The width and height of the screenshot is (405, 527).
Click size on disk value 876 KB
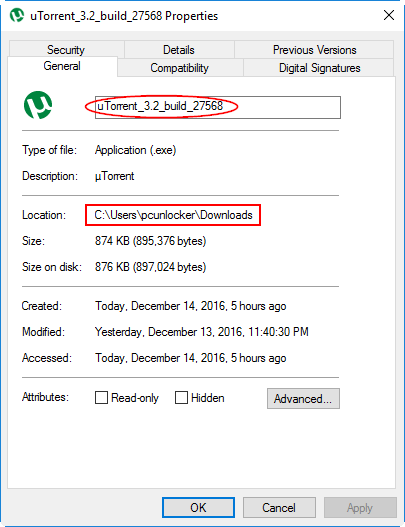click(x=150, y=267)
